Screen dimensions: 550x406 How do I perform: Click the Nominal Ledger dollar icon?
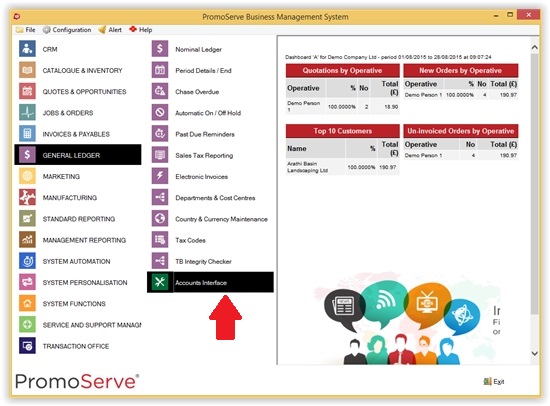click(160, 49)
